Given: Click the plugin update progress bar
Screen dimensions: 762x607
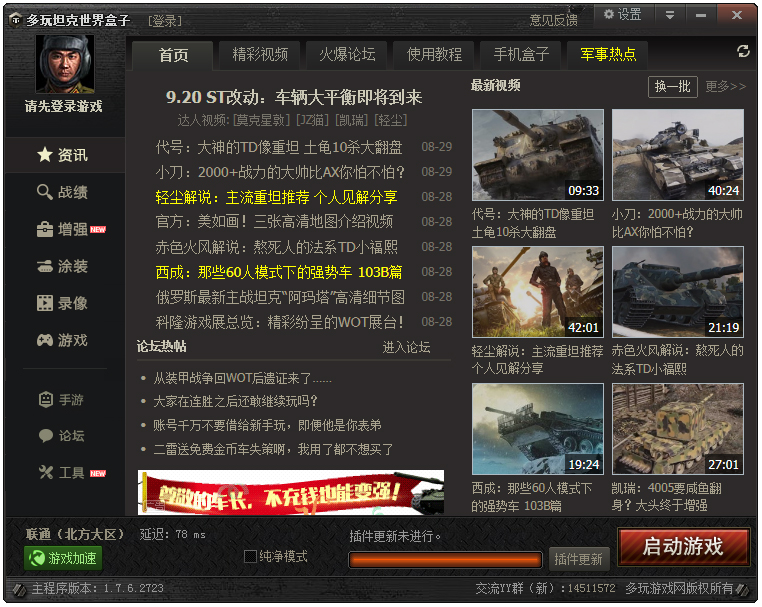Looking at the screenshot, I should tap(445, 560).
